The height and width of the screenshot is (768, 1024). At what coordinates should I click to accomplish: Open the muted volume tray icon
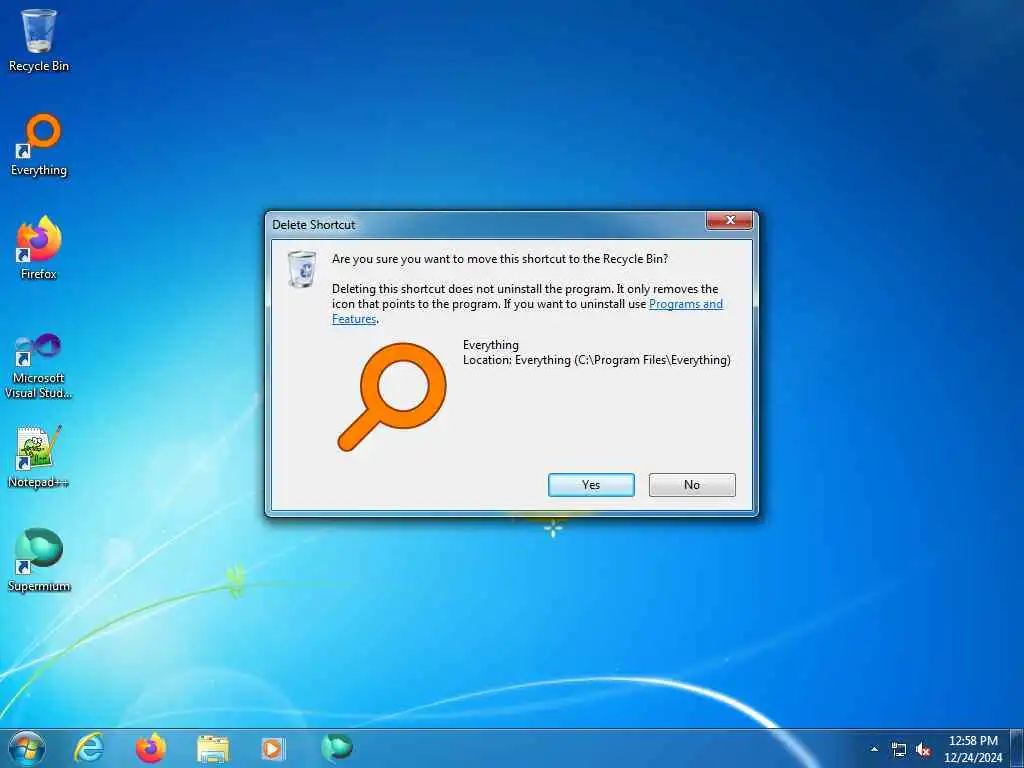923,750
